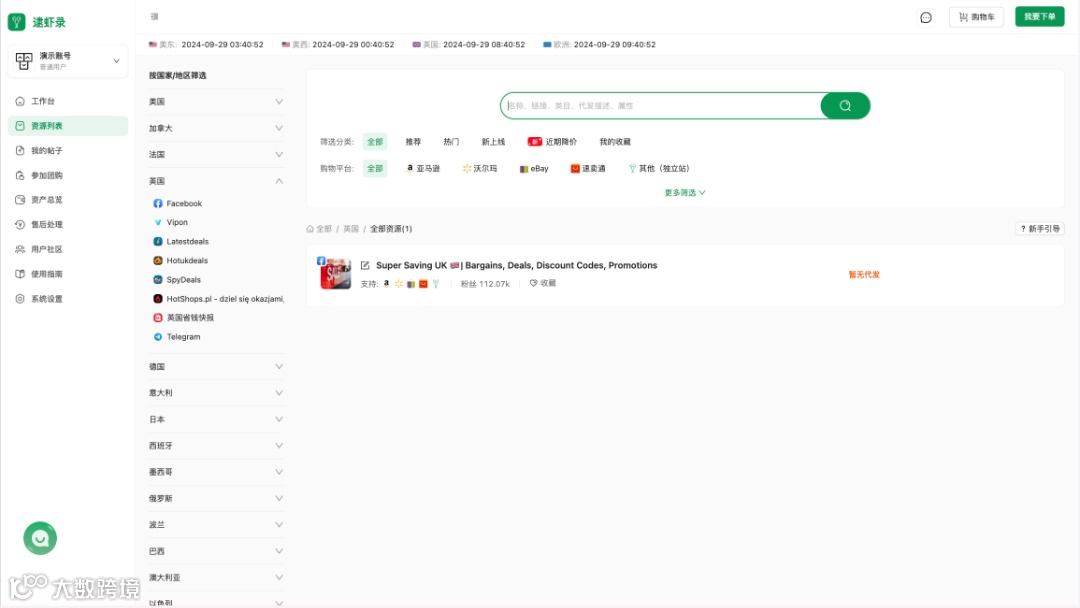Select 英国省钱快报 in the list

pos(183,318)
